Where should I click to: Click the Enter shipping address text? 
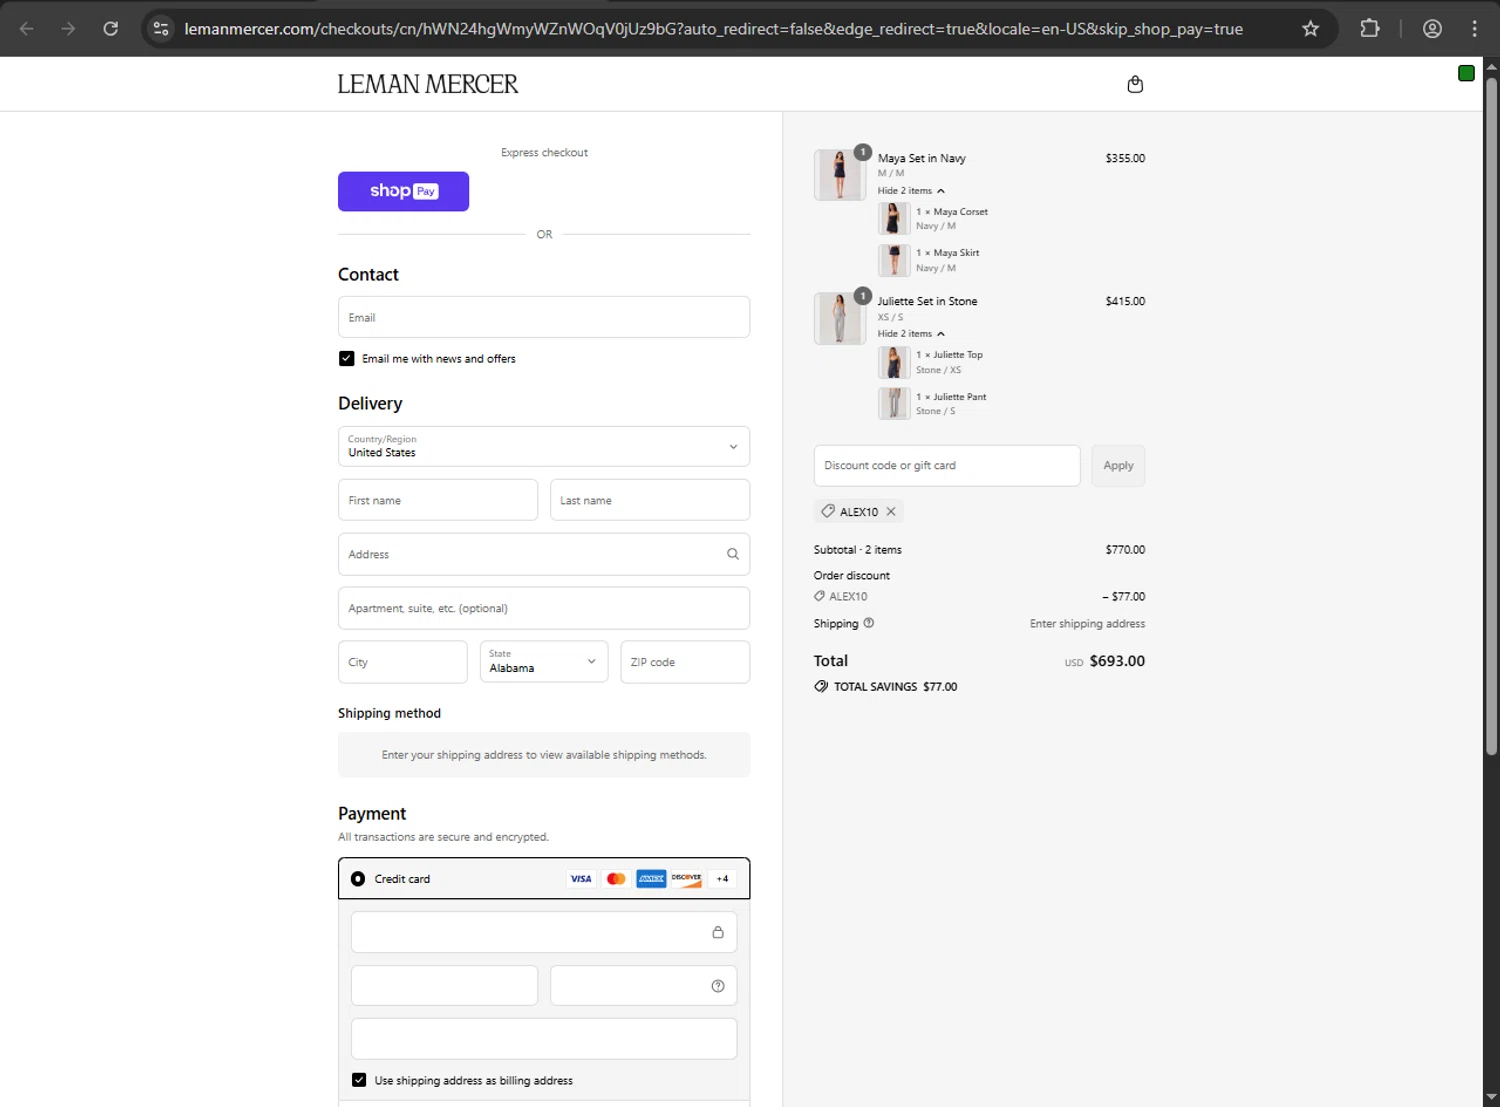tap(1088, 623)
